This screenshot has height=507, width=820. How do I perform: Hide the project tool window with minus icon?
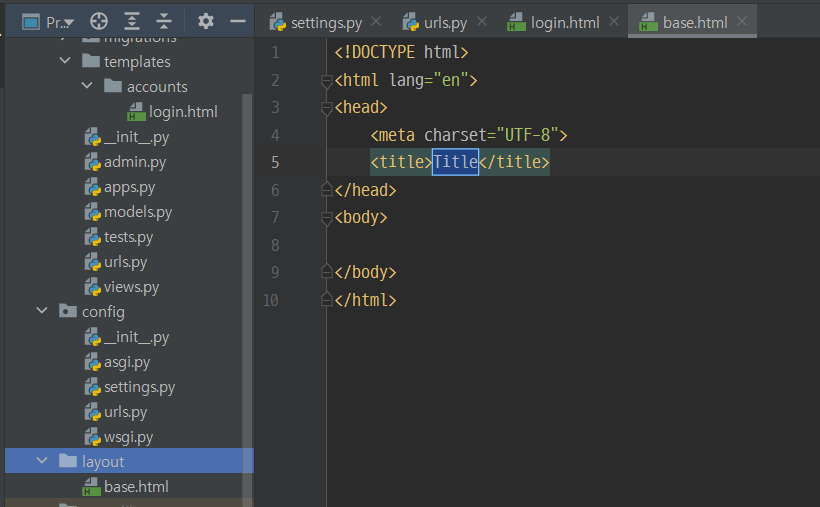(x=238, y=21)
